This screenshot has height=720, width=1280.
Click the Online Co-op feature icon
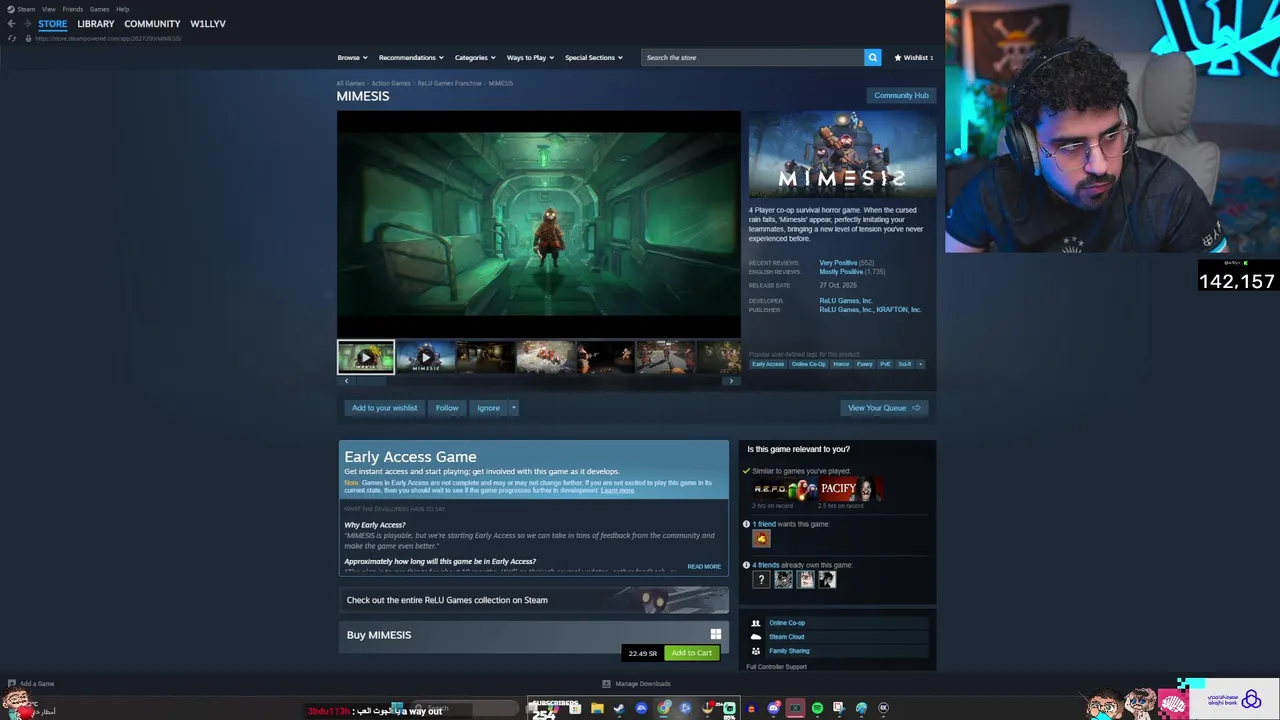pos(756,623)
